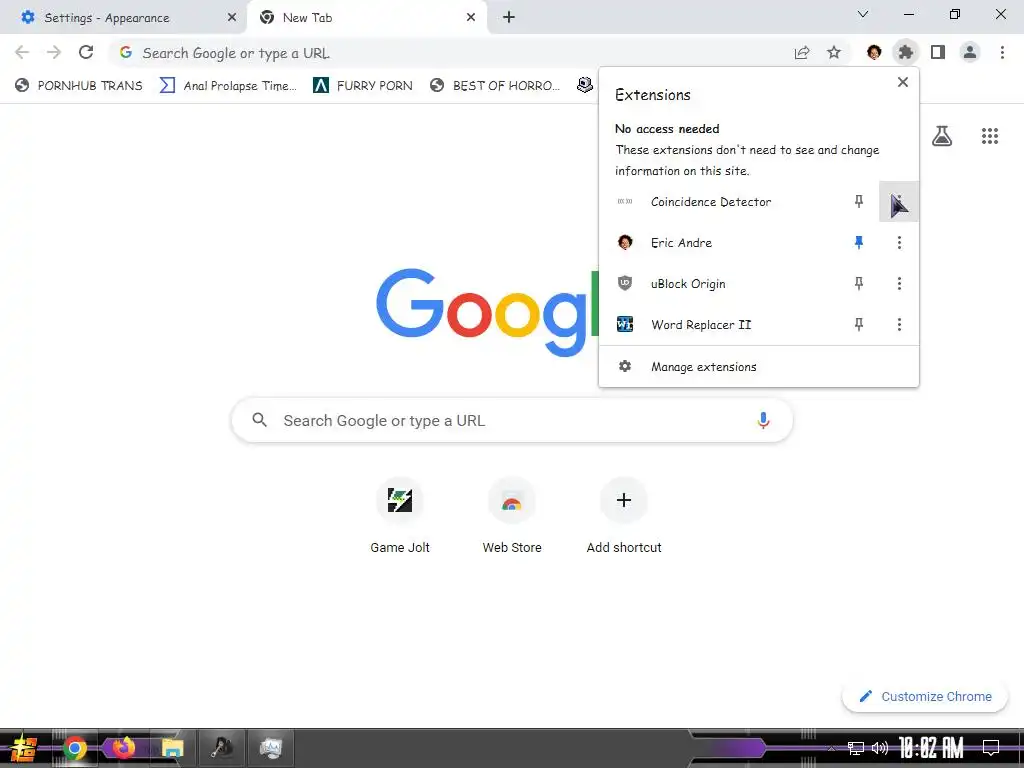Select the New Tab tab
Screen dimensions: 1024x768
366,18
